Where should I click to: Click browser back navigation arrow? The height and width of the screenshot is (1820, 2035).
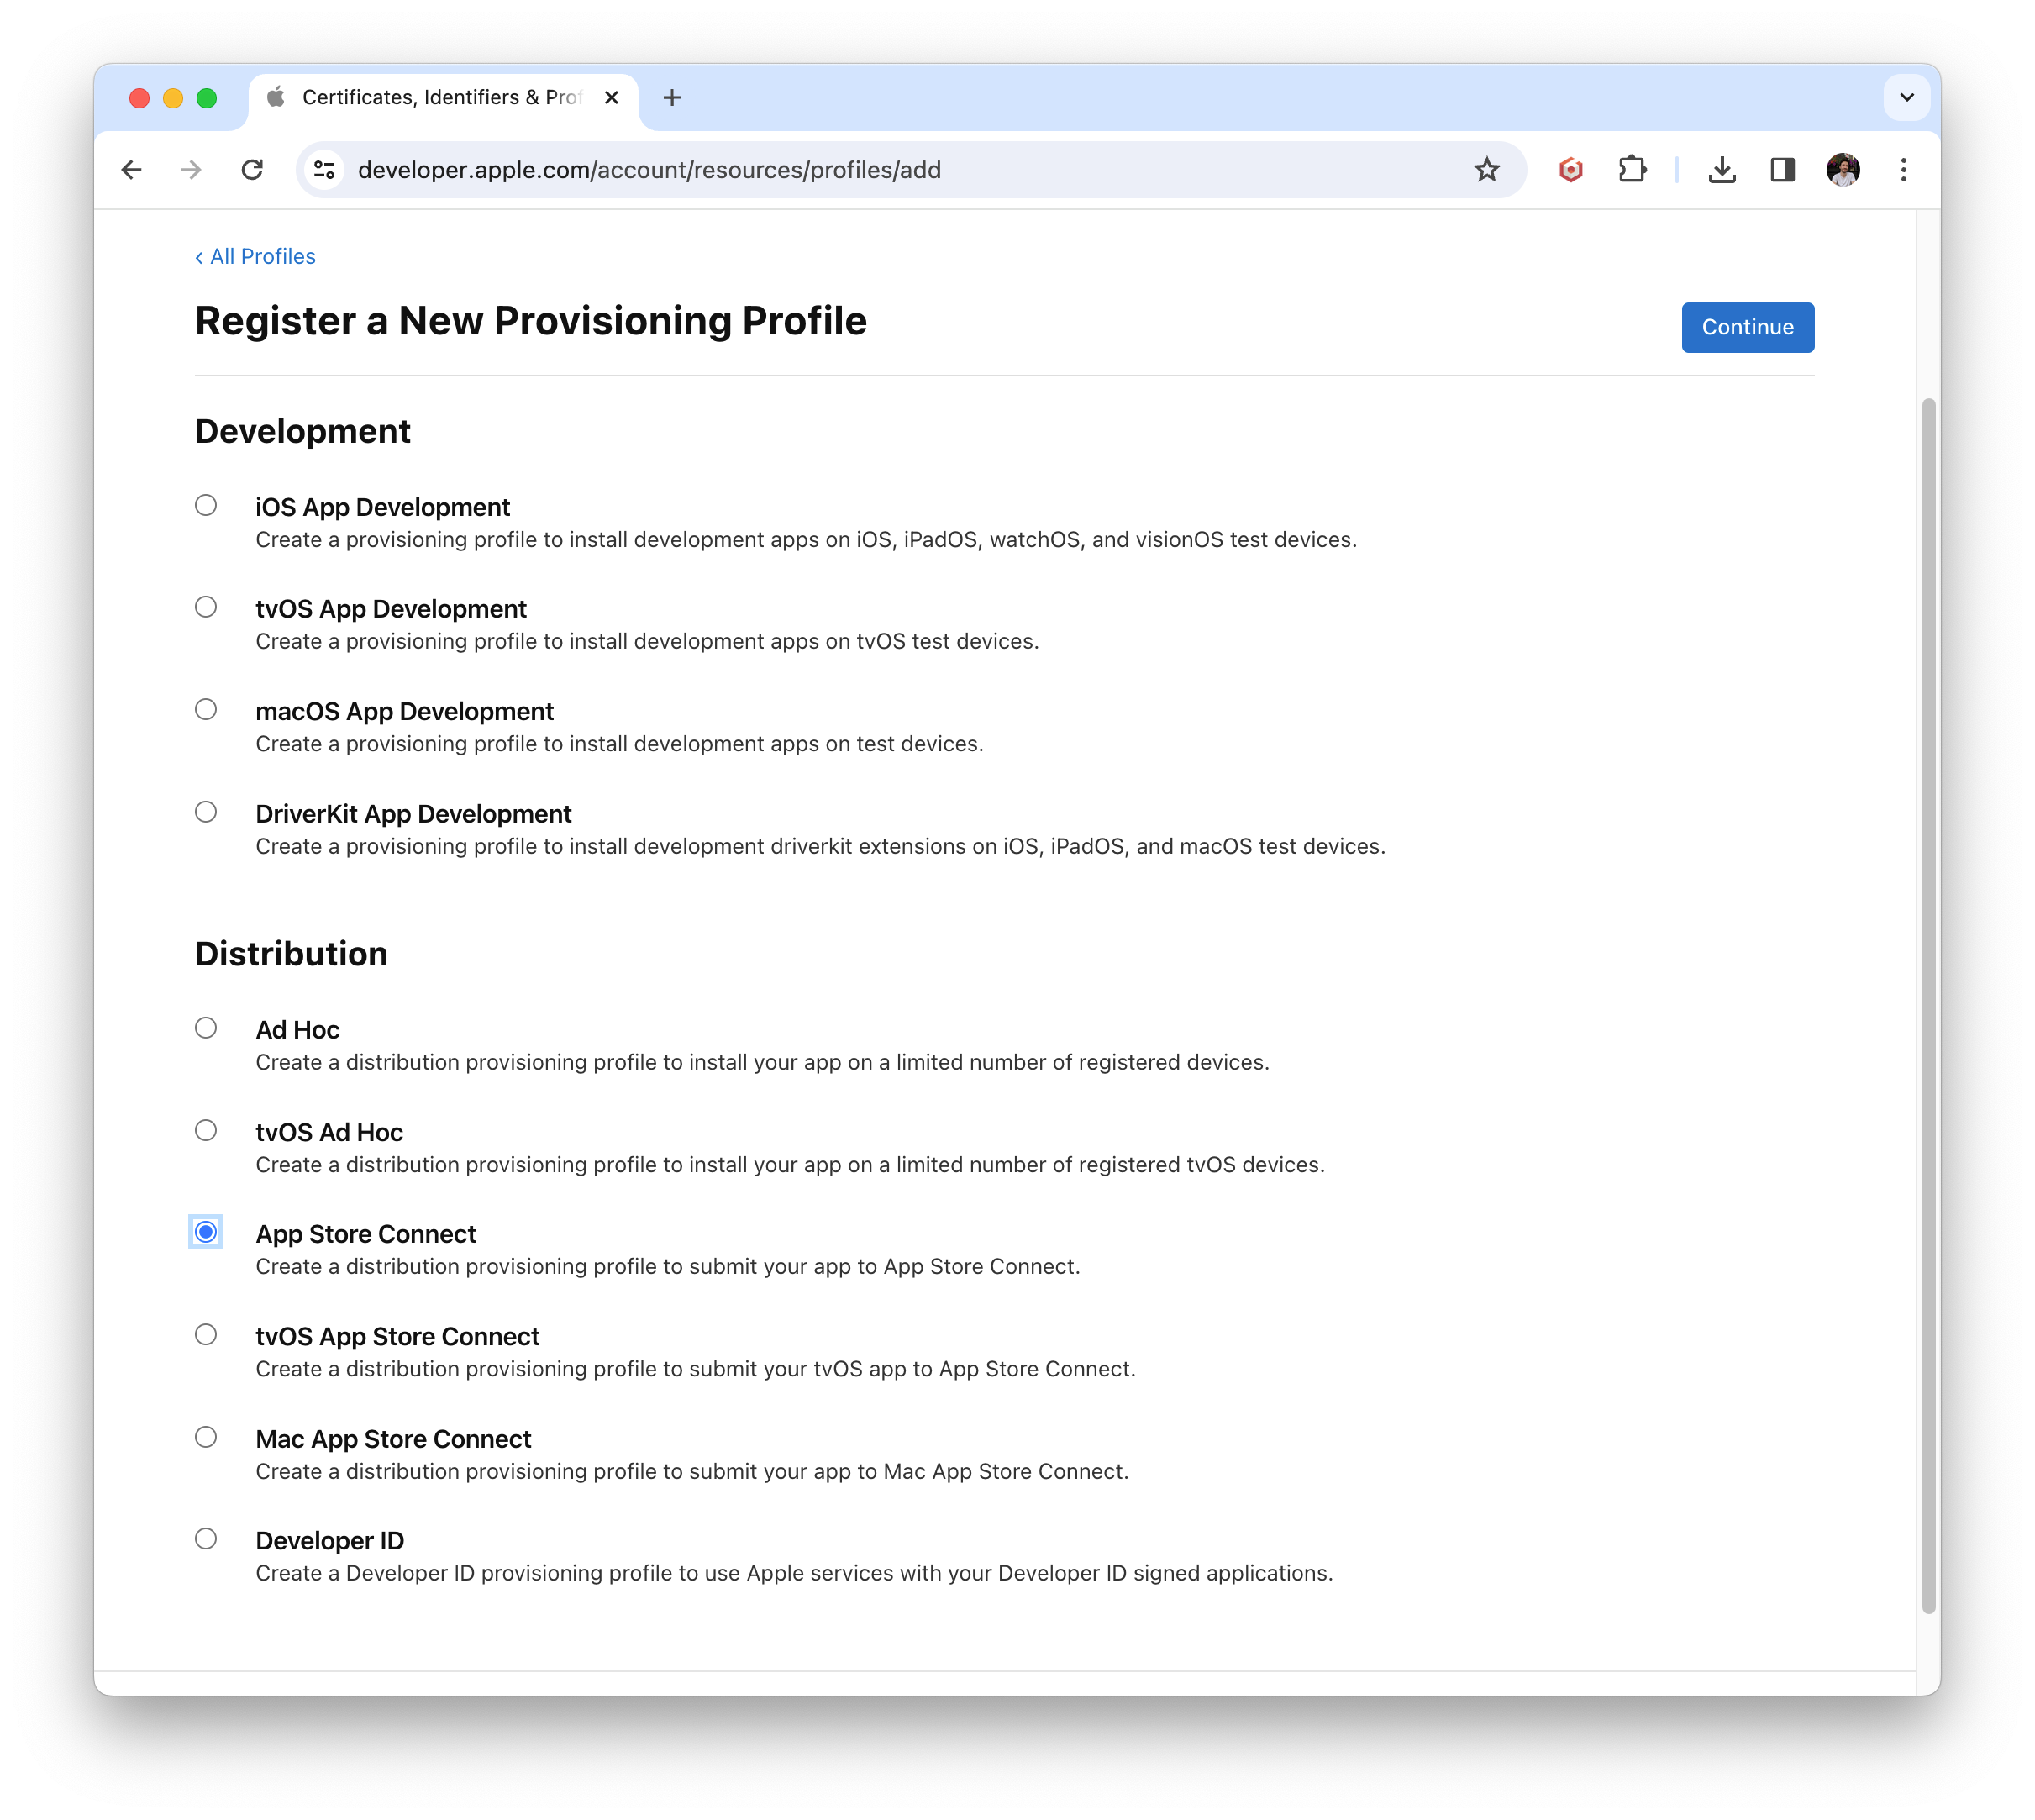(135, 169)
